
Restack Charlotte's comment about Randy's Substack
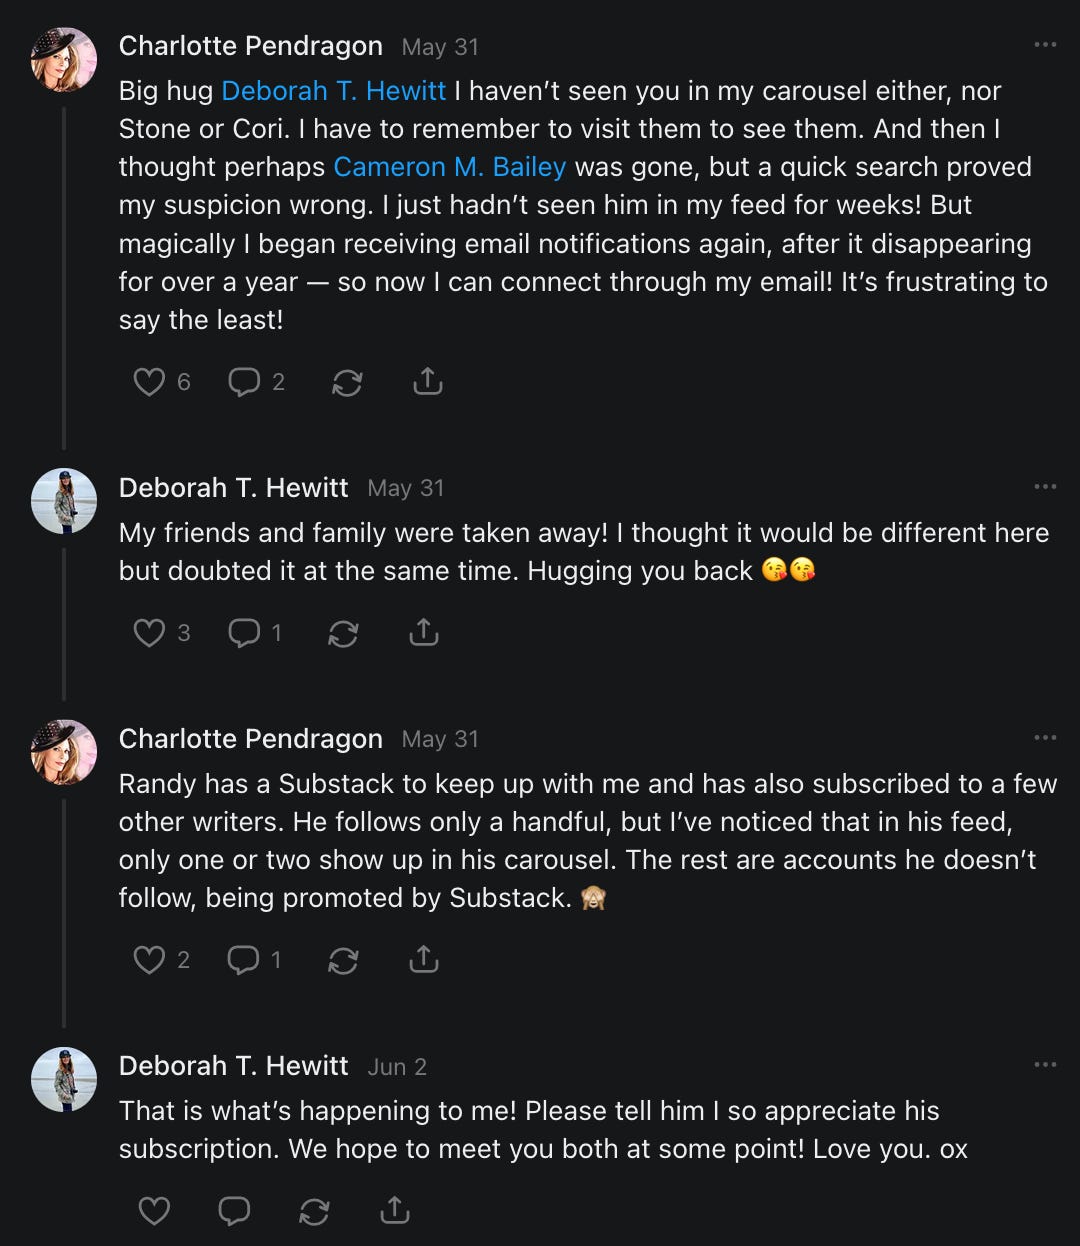tap(343, 960)
